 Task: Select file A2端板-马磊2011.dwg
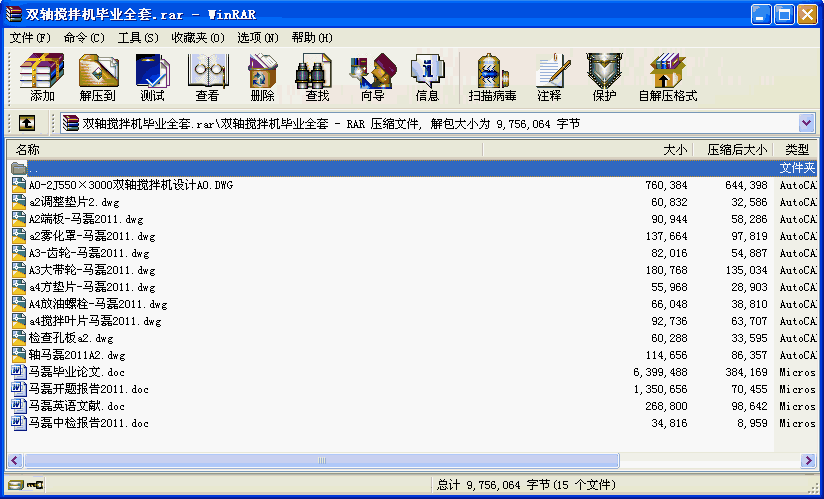tap(86, 219)
